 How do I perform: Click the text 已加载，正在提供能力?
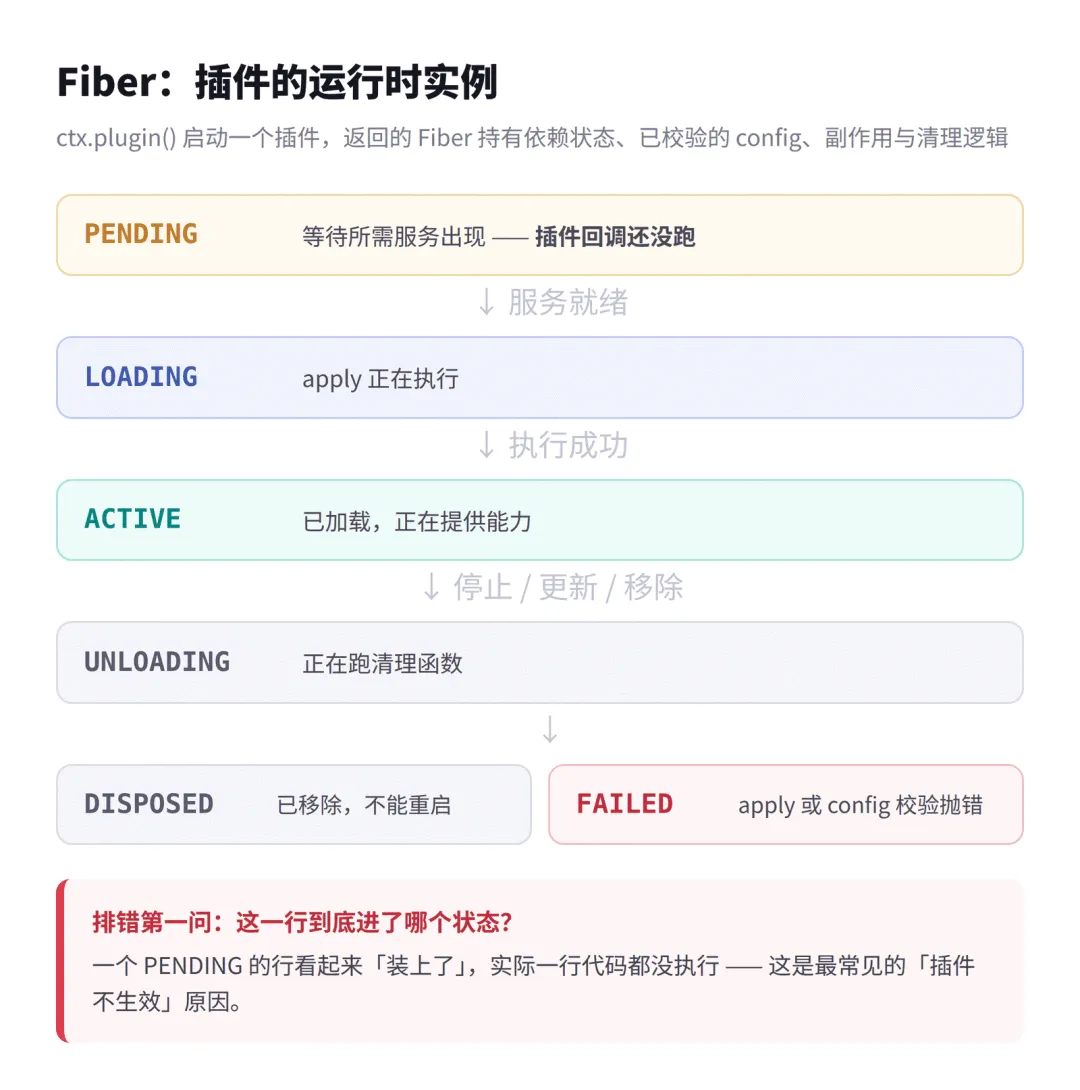pos(417,521)
